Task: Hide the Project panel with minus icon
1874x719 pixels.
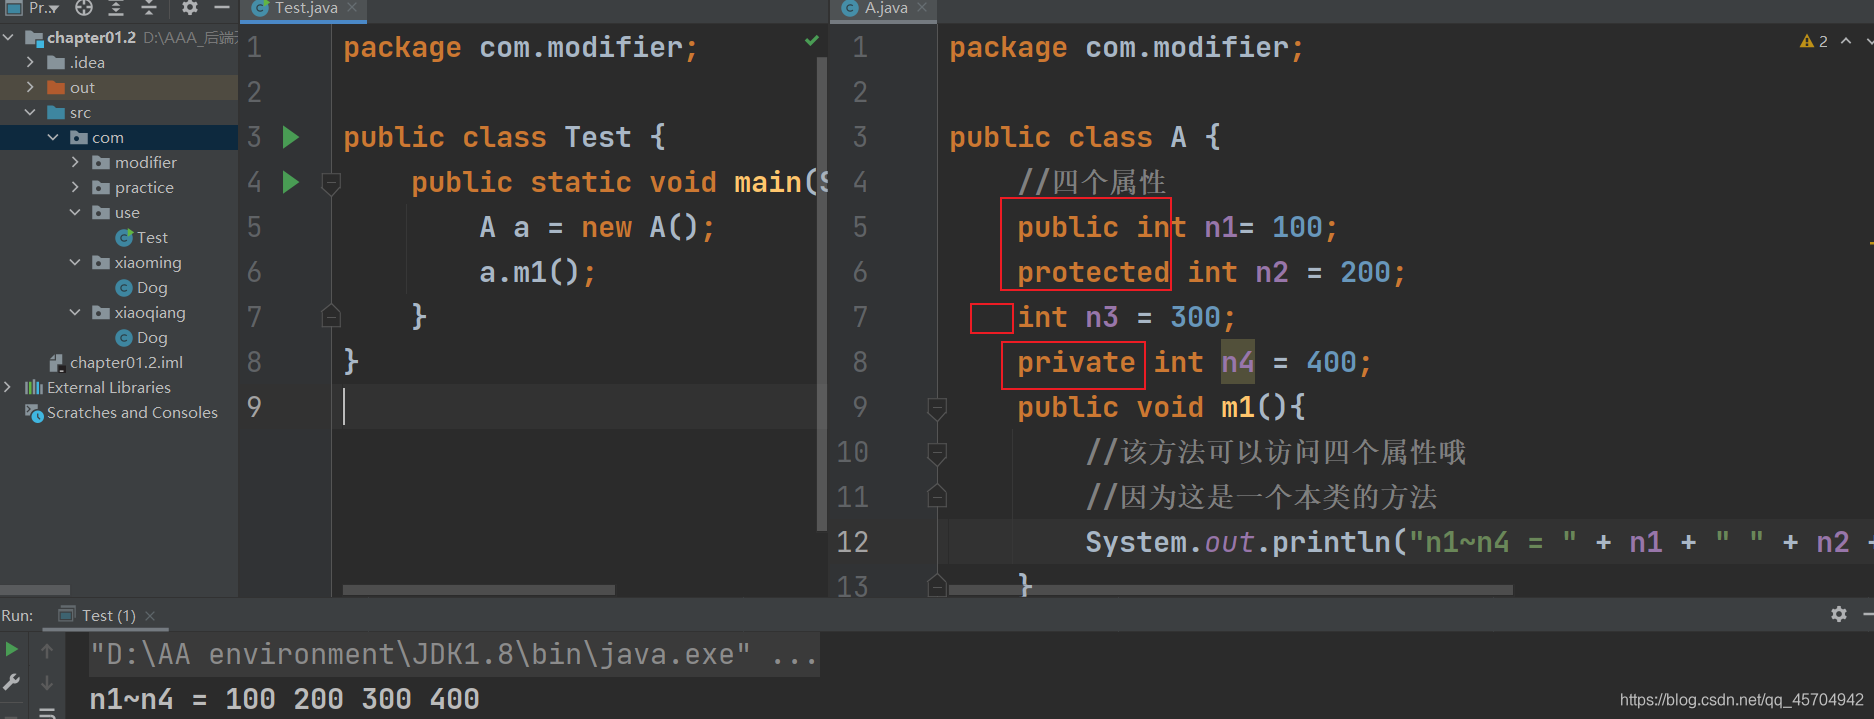Action: [222, 8]
